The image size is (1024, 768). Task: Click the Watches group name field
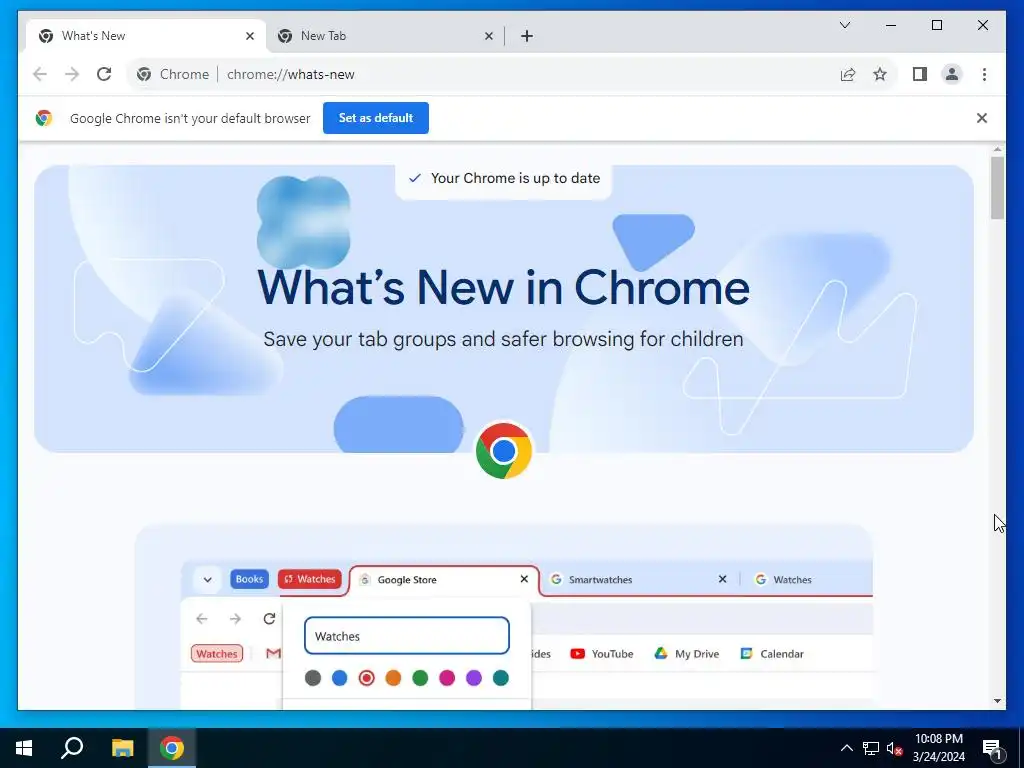[406, 636]
